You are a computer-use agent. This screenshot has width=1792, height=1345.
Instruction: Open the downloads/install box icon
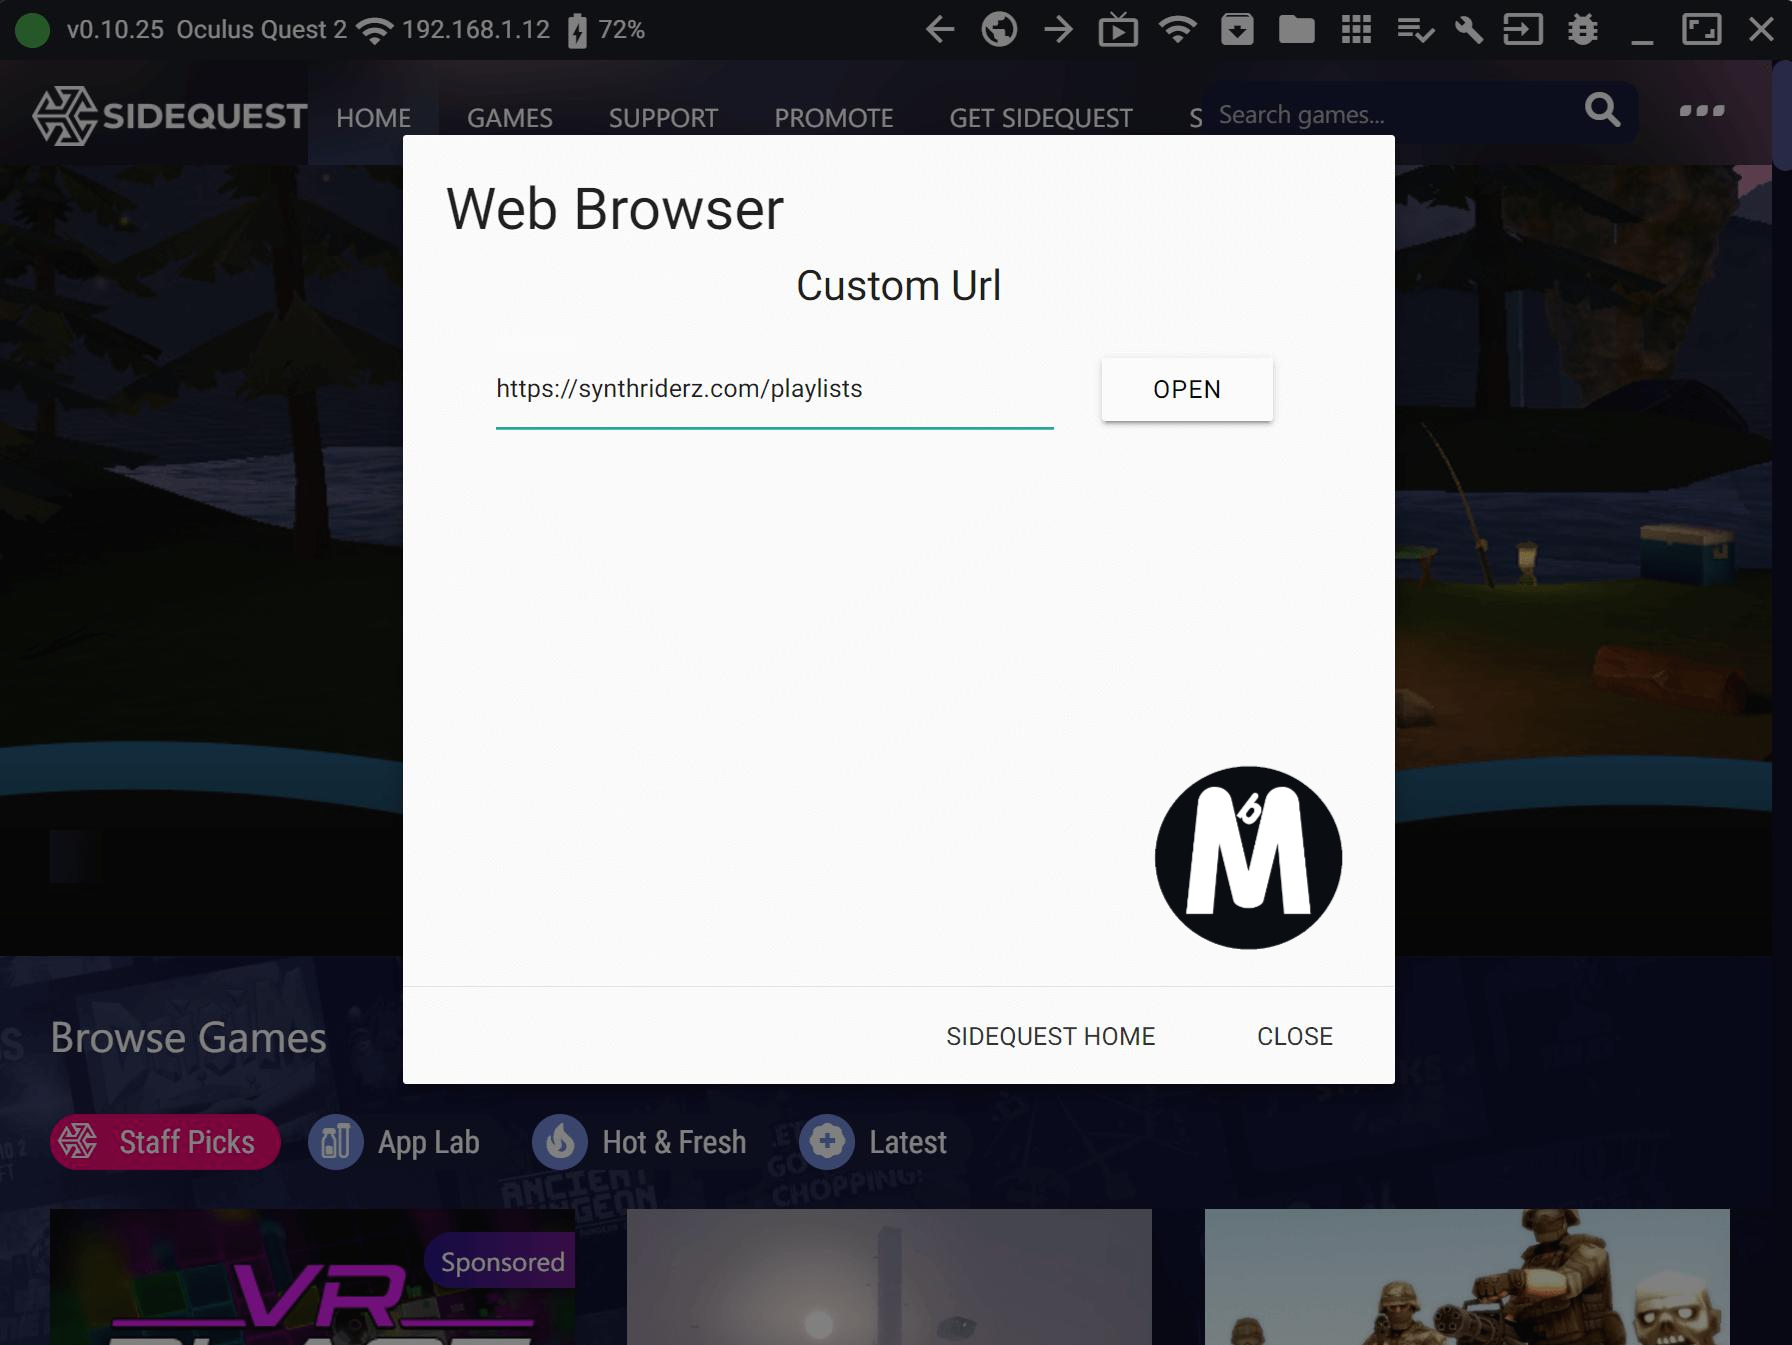point(1237,29)
